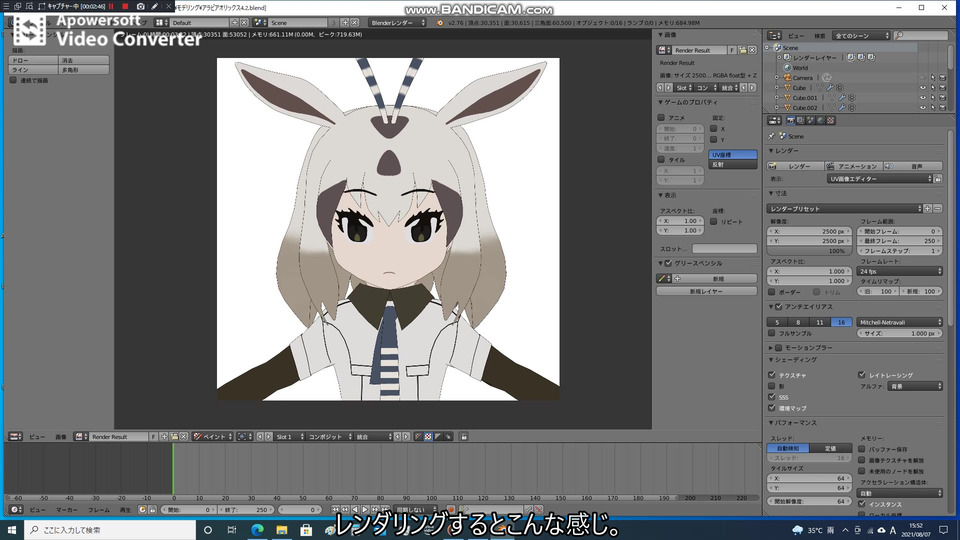Open the Scene properties tab icon
960x540 pixels.
point(811,121)
